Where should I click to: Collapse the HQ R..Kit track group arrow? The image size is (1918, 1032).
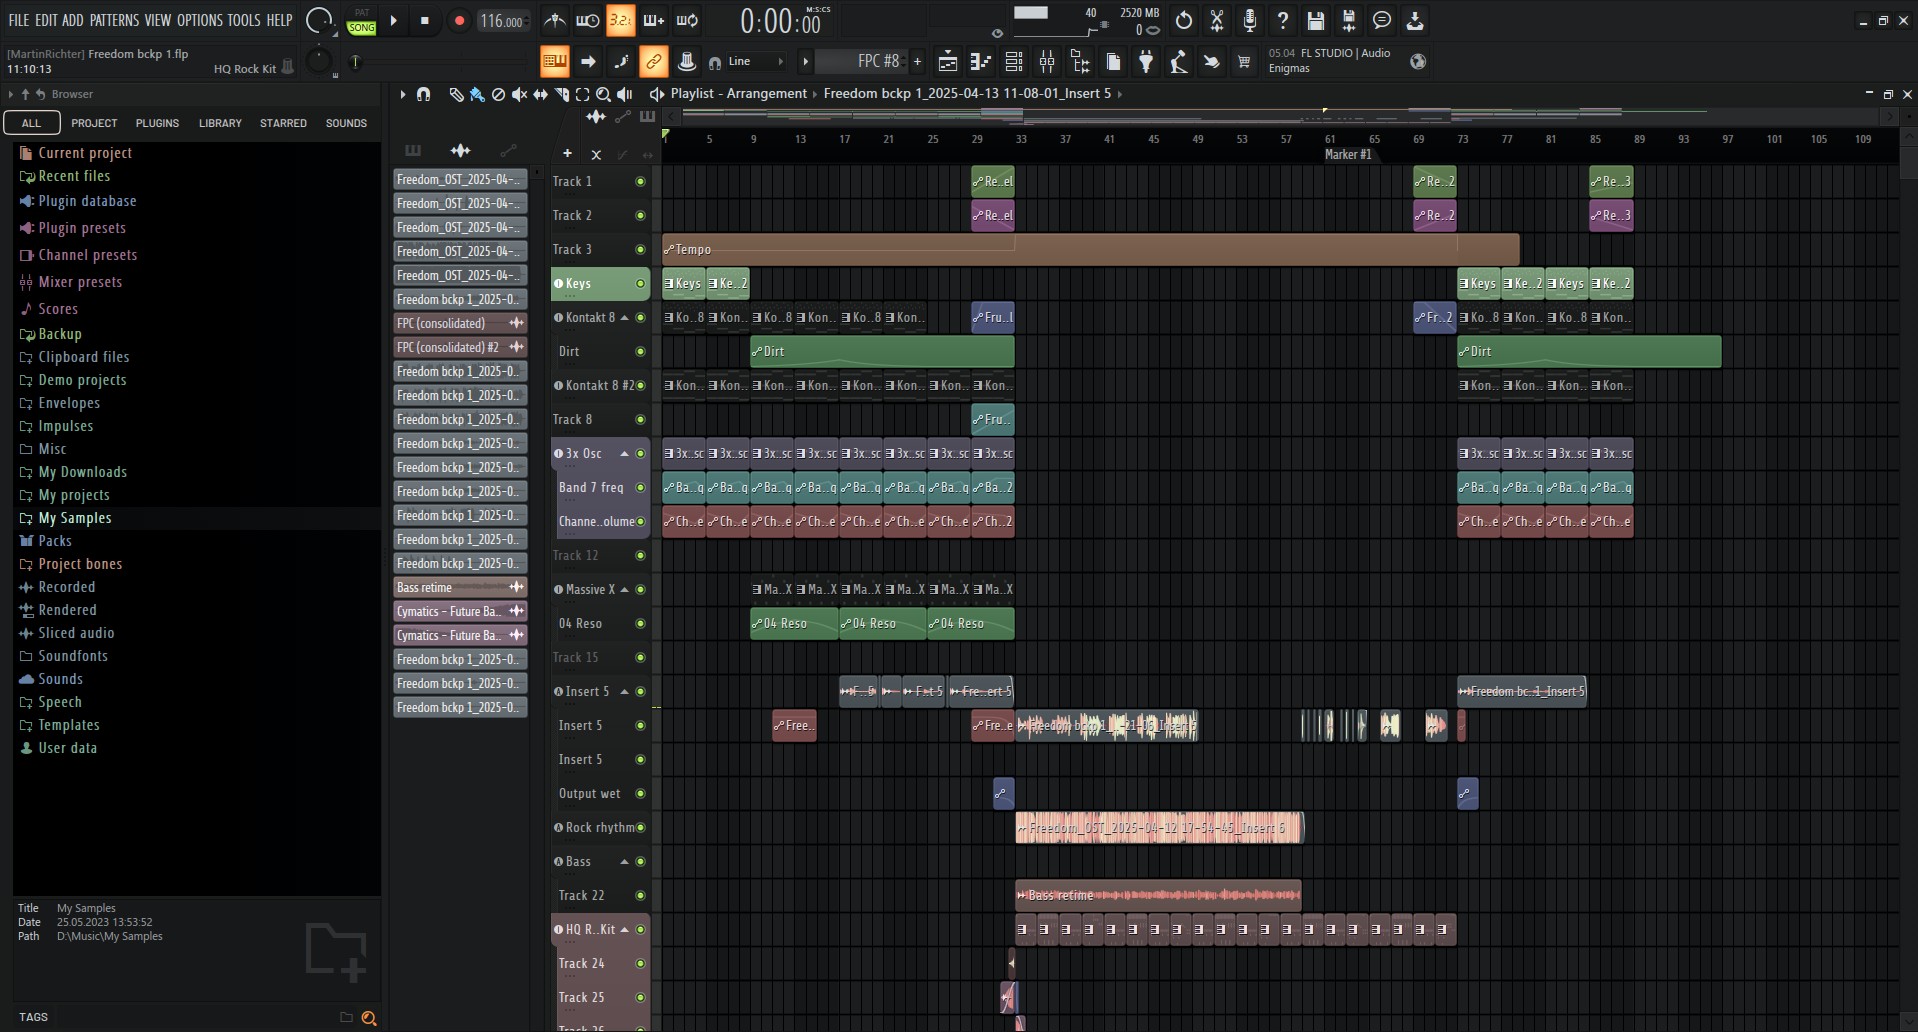(x=625, y=930)
